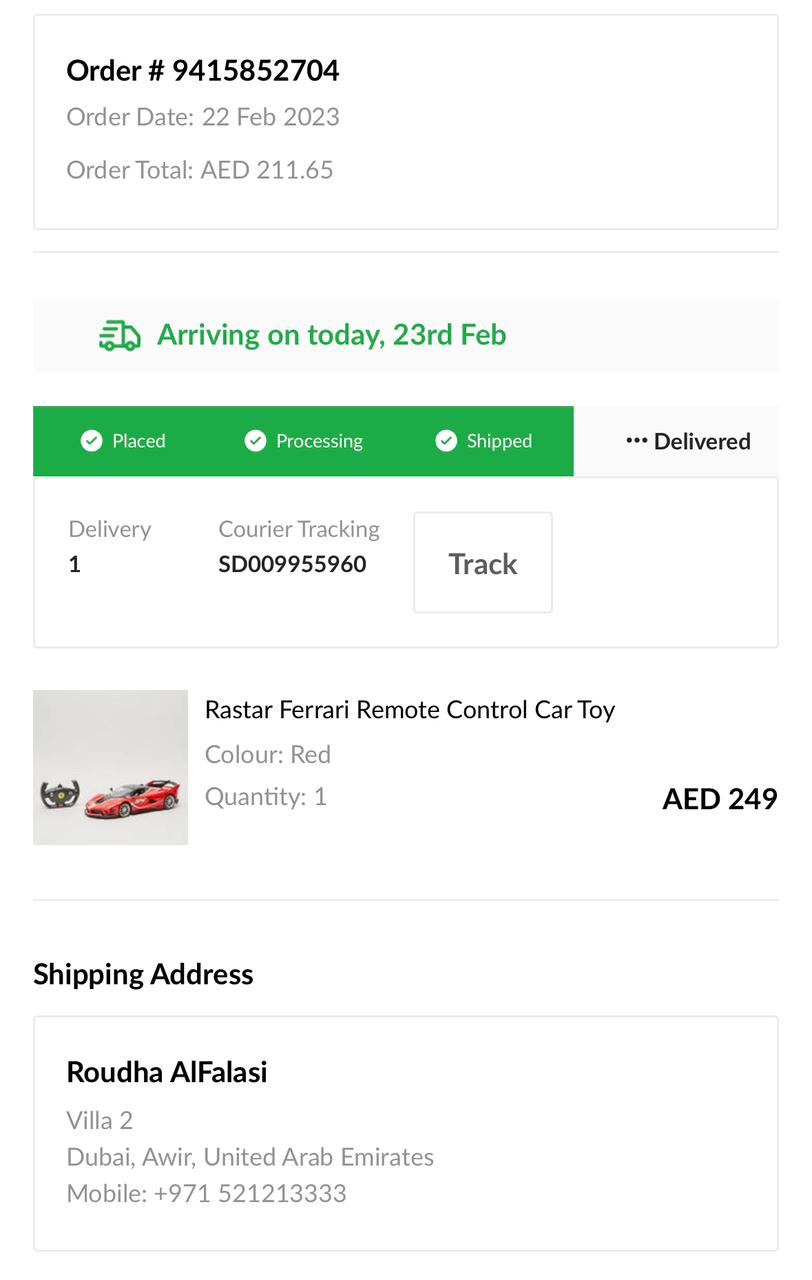Open Rastar Ferrari Remote Control Car Toy link
The image size is (812, 1280).
pyautogui.click(x=409, y=710)
